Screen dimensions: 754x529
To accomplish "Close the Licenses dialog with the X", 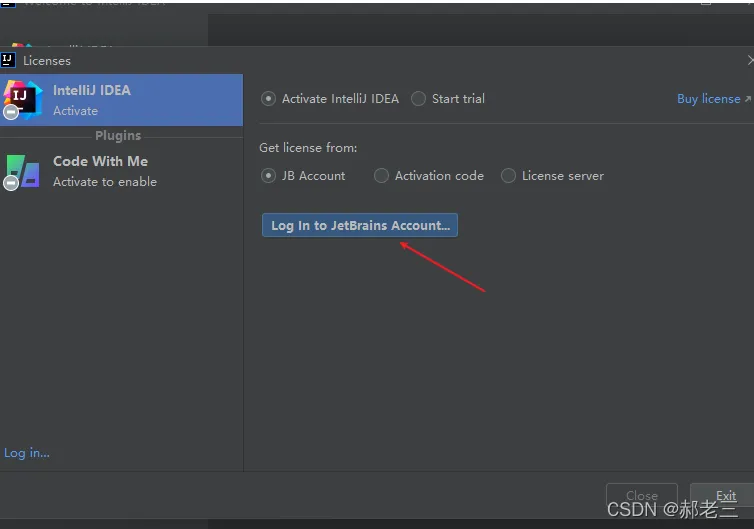I will 750,60.
